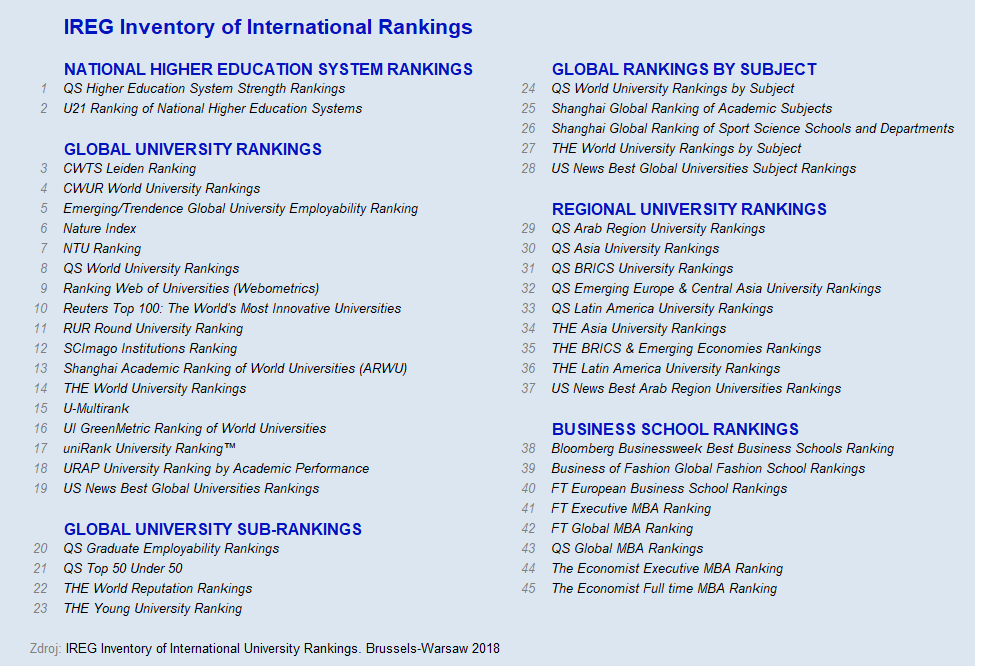998x666 pixels.
Task: Click SCImago Institutions Ranking
Action: pos(150,348)
